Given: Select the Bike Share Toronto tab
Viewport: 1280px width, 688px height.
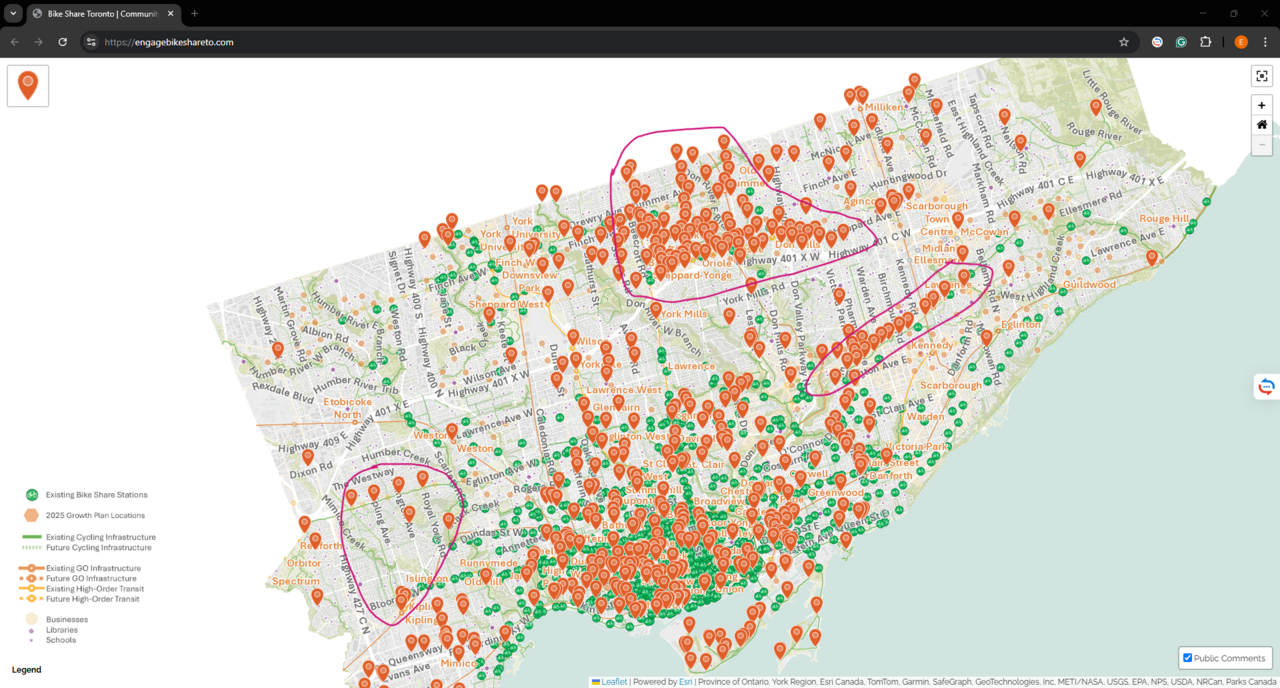Looking at the screenshot, I should pyautogui.click(x=102, y=14).
